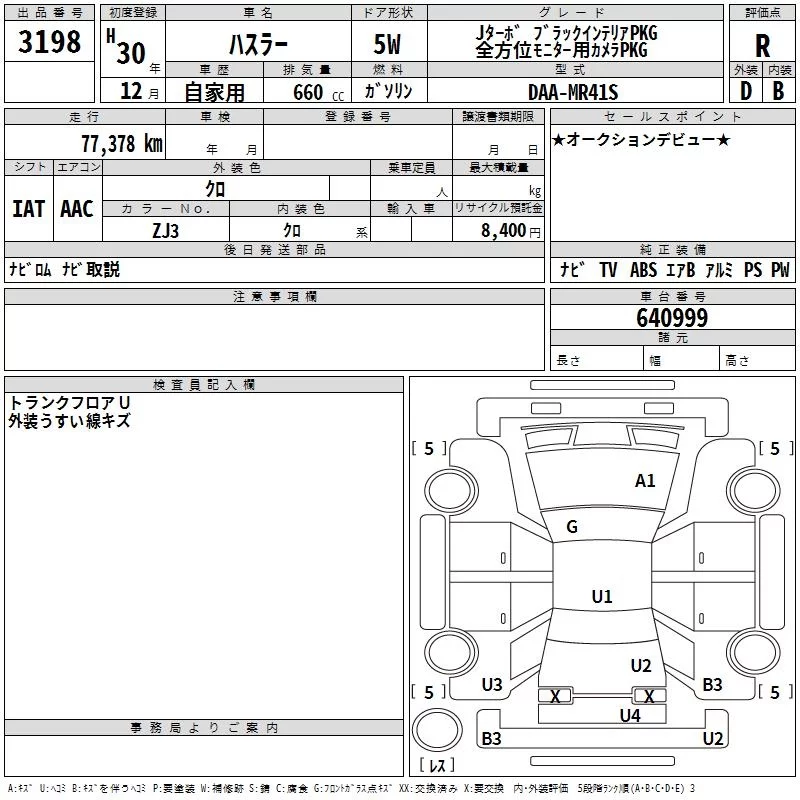This screenshot has width=800, height=800.
Task: Select the 後日発送部品 header
Action: click(274, 249)
